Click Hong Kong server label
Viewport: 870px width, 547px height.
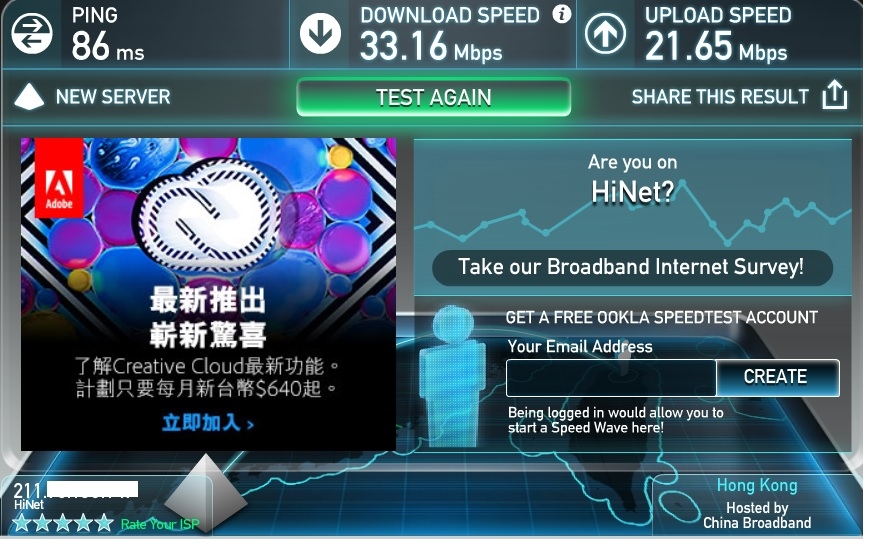point(757,485)
